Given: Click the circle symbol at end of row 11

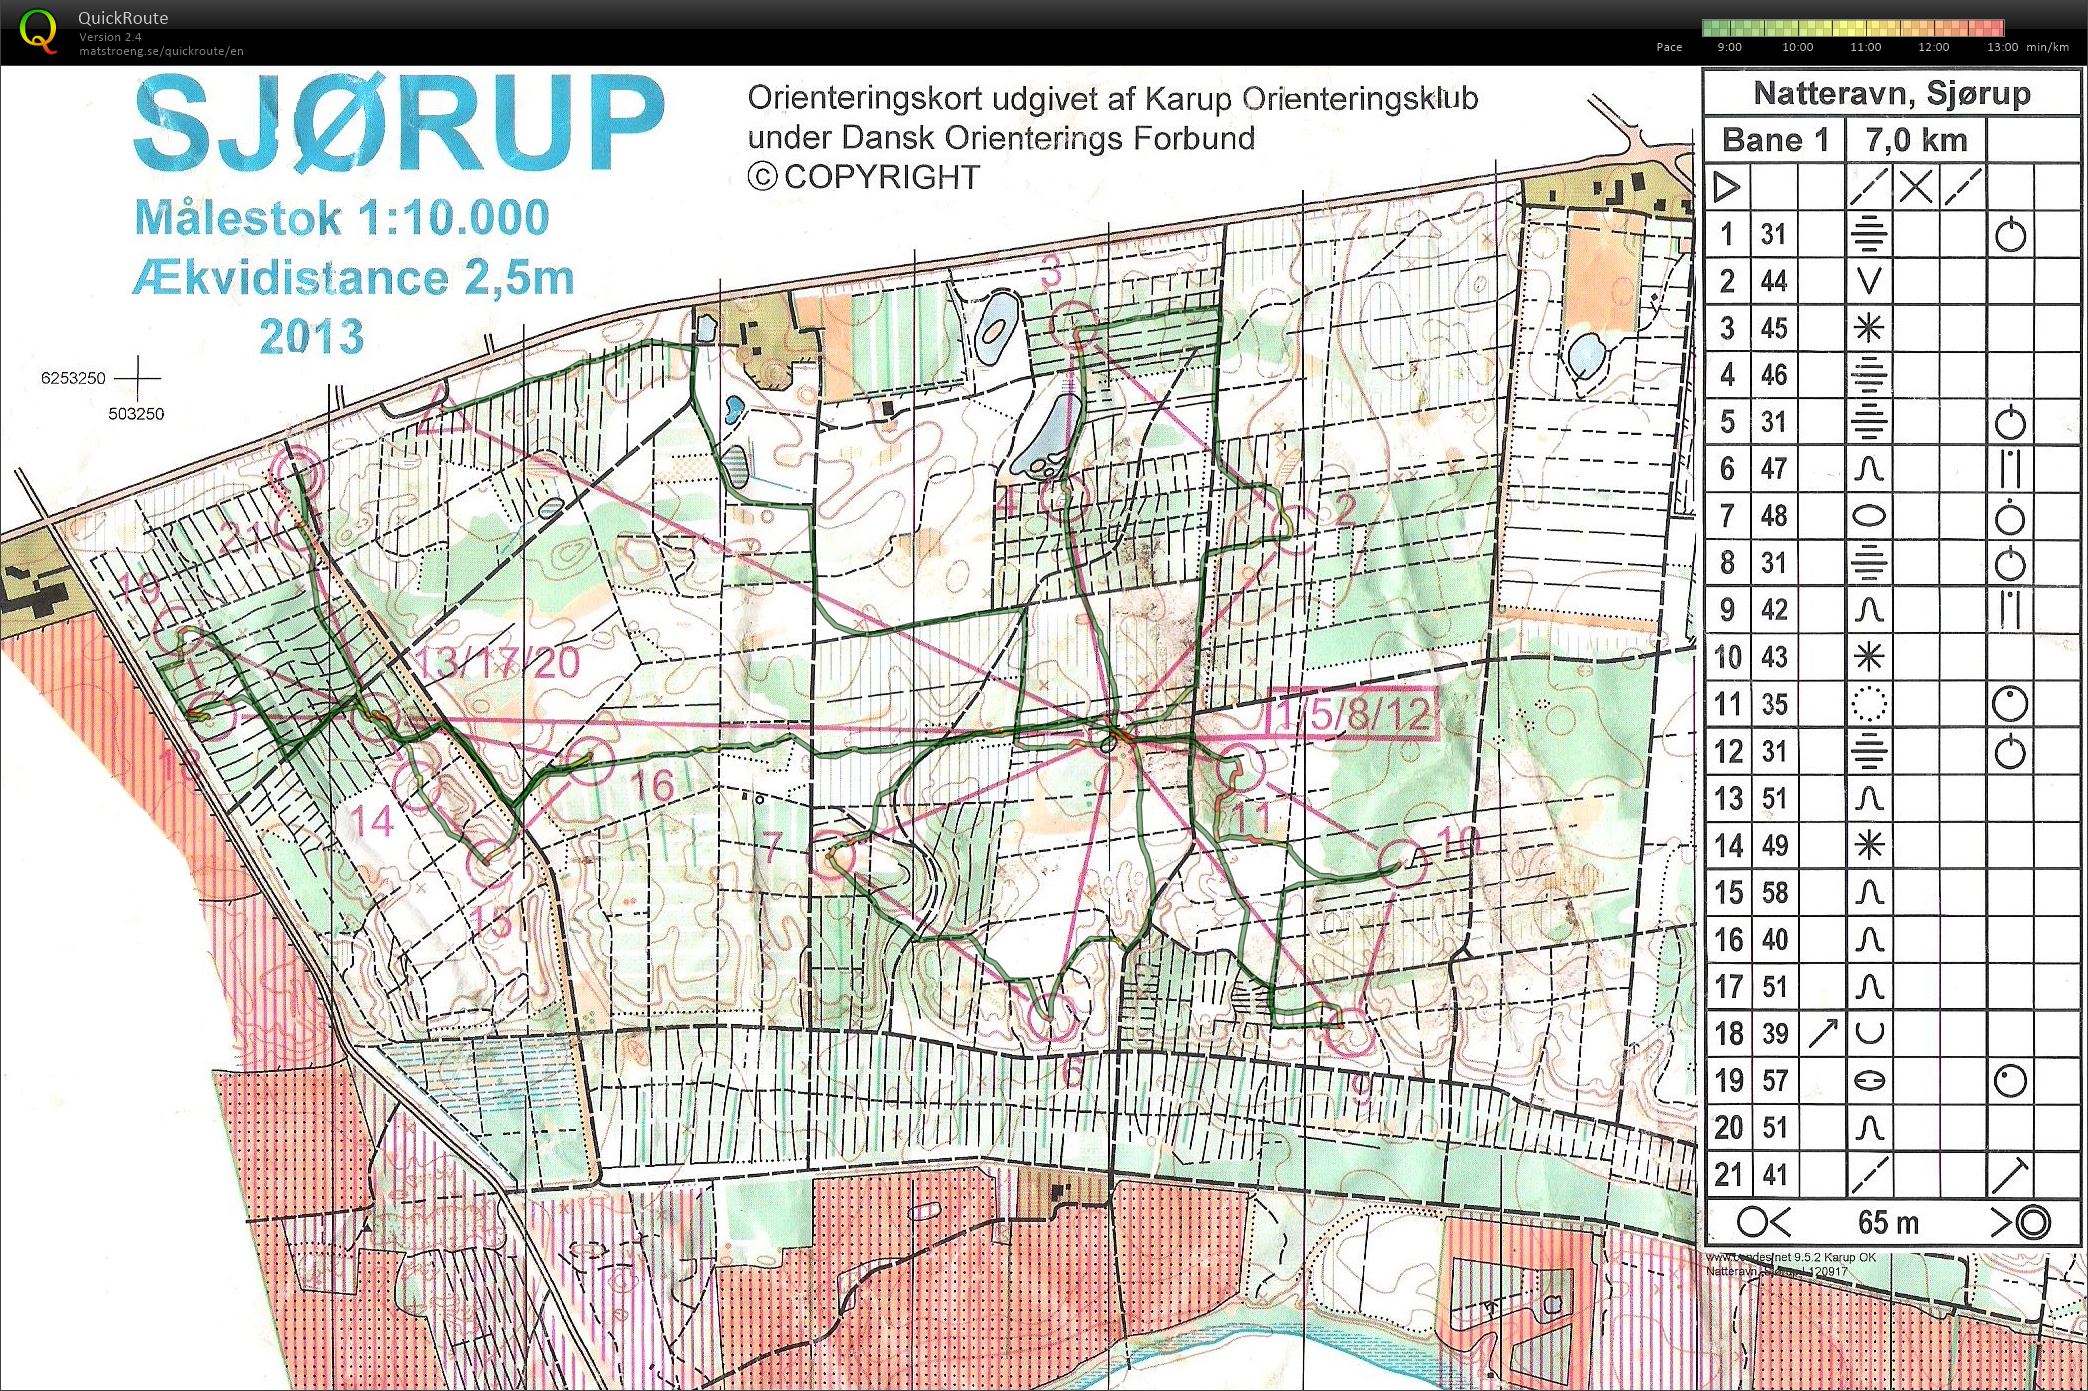Looking at the screenshot, I should tap(2010, 704).
